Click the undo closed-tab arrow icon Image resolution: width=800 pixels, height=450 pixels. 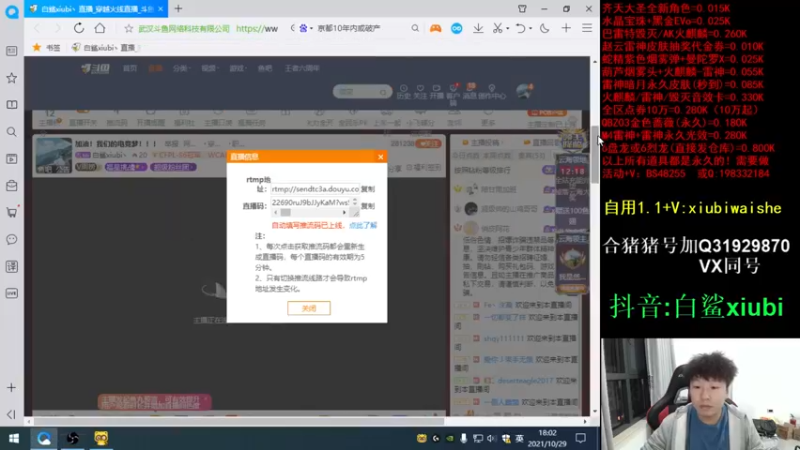click(x=520, y=29)
